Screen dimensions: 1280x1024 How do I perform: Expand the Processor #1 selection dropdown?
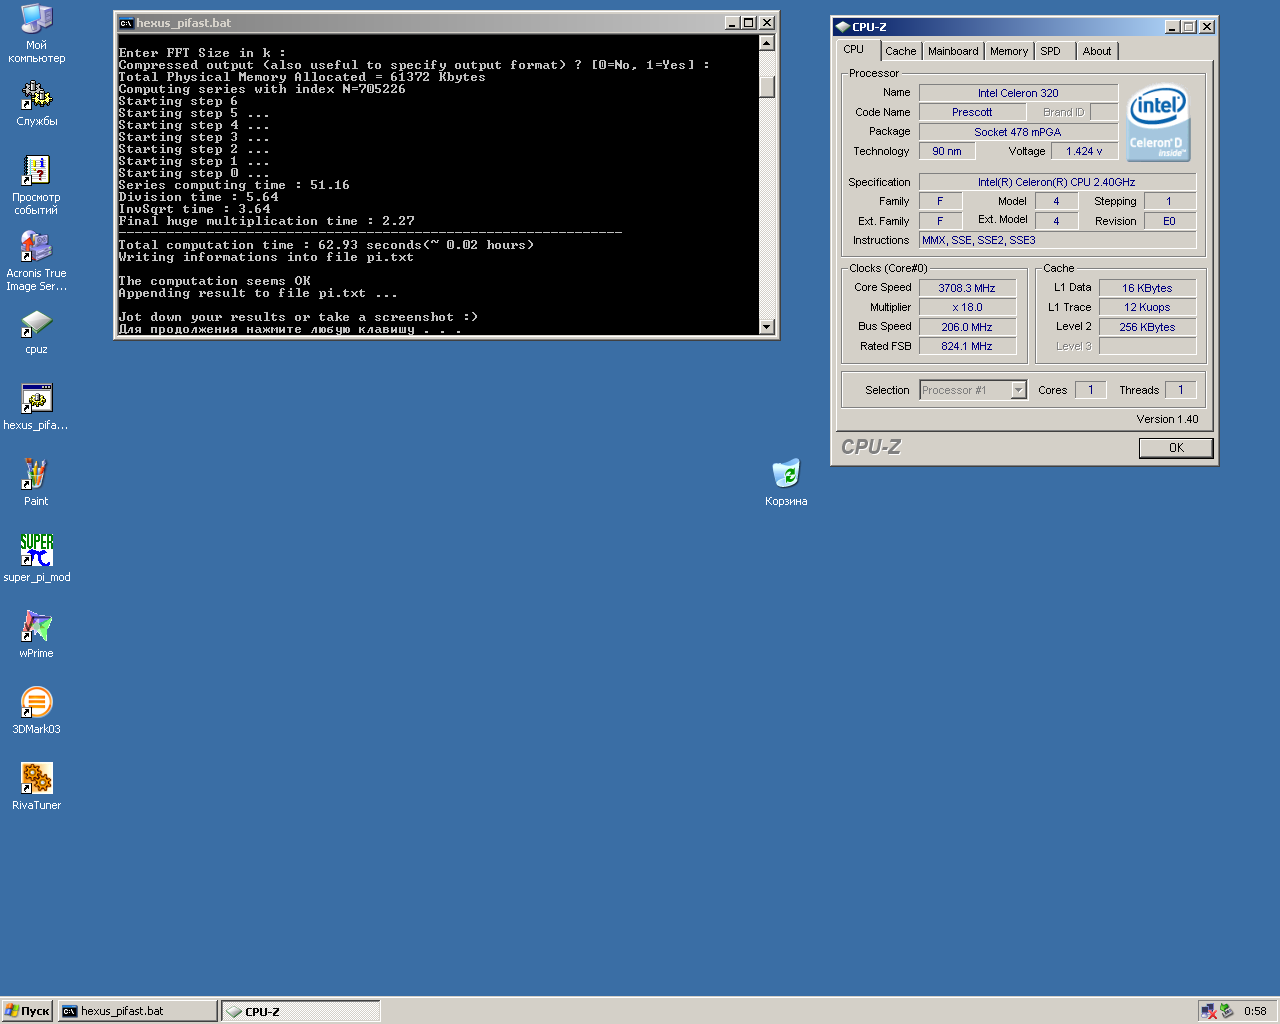[1018, 390]
